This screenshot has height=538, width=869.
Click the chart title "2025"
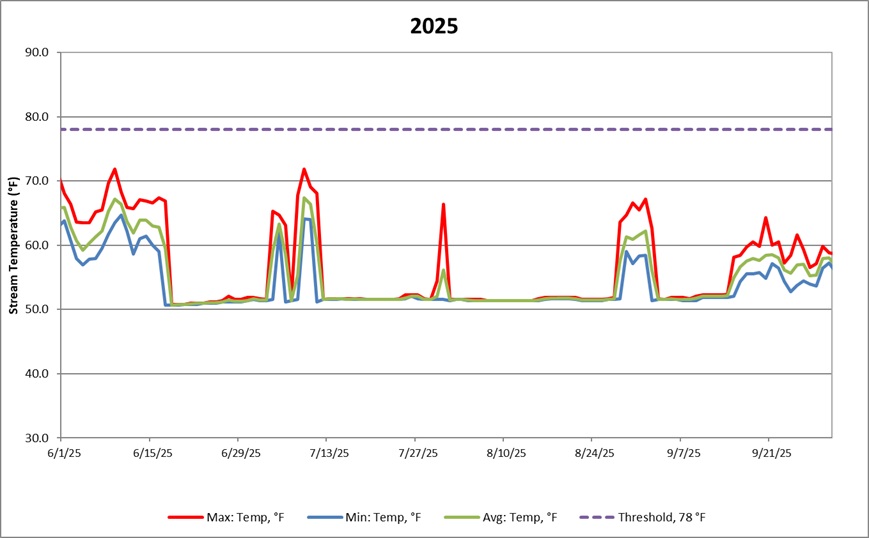[434, 26]
